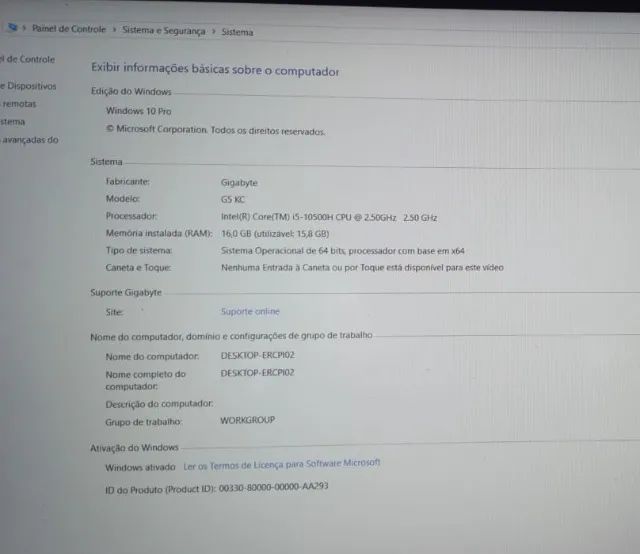
Task: Click model value G5 KC
Action: [x=233, y=200]
